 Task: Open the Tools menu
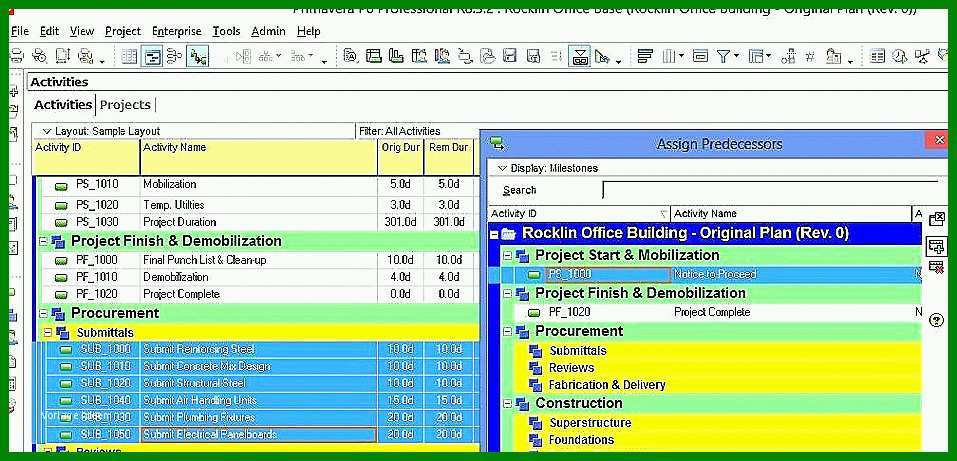tap(226, 31)
